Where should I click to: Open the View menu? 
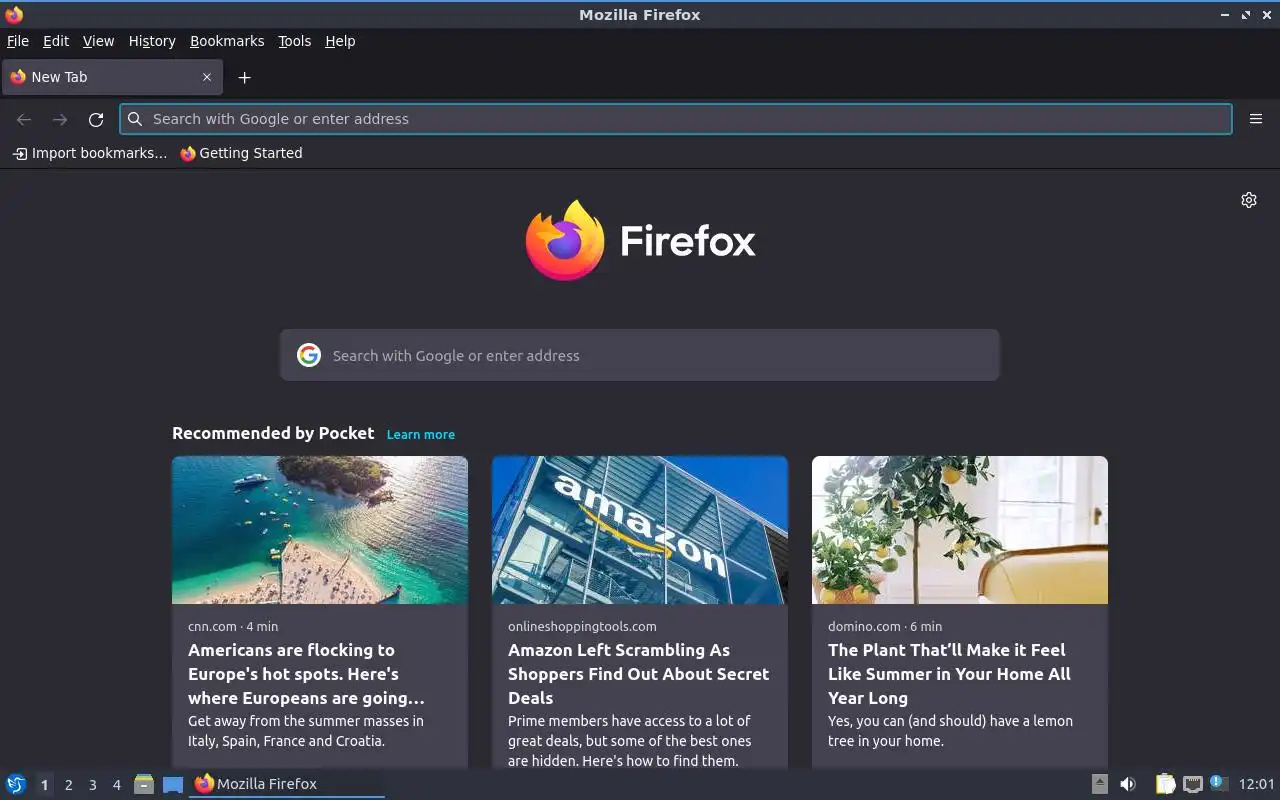coord(98,41)
